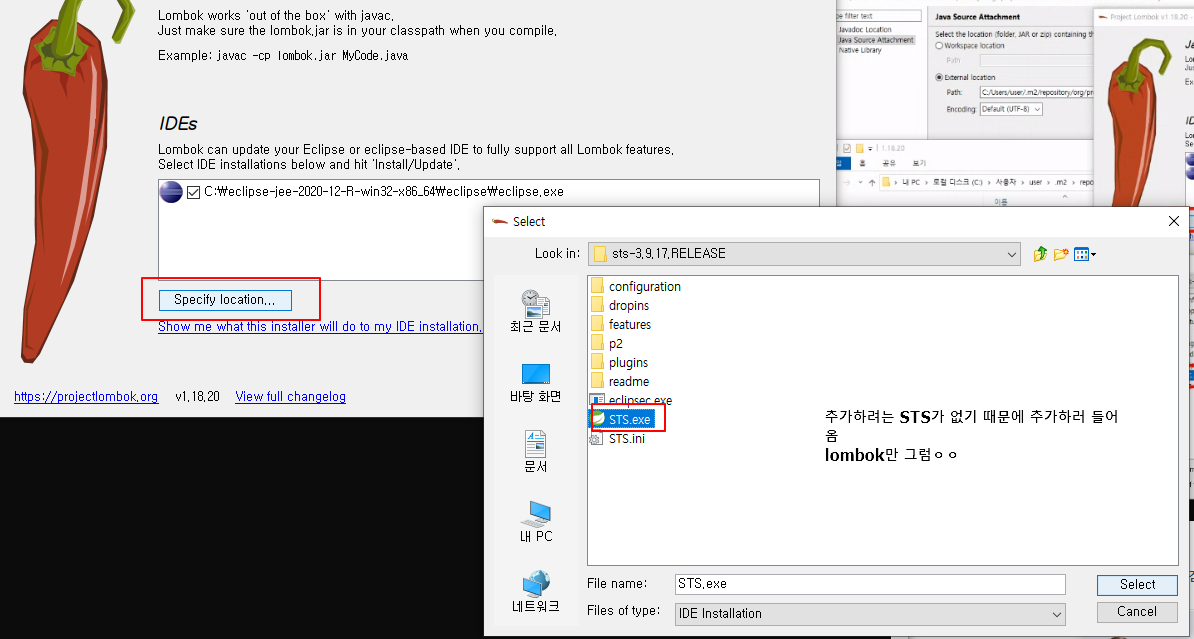Click the Specify location button
This screenshot has height=639, width=1194.
tap(225, 299)
